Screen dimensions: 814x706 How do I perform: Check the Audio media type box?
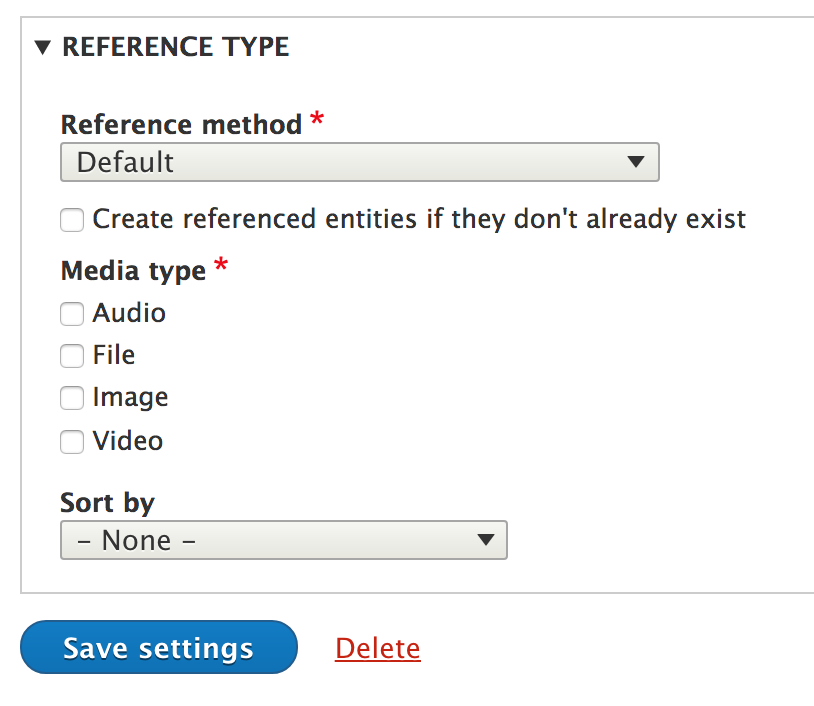click(x=72, y=314)
